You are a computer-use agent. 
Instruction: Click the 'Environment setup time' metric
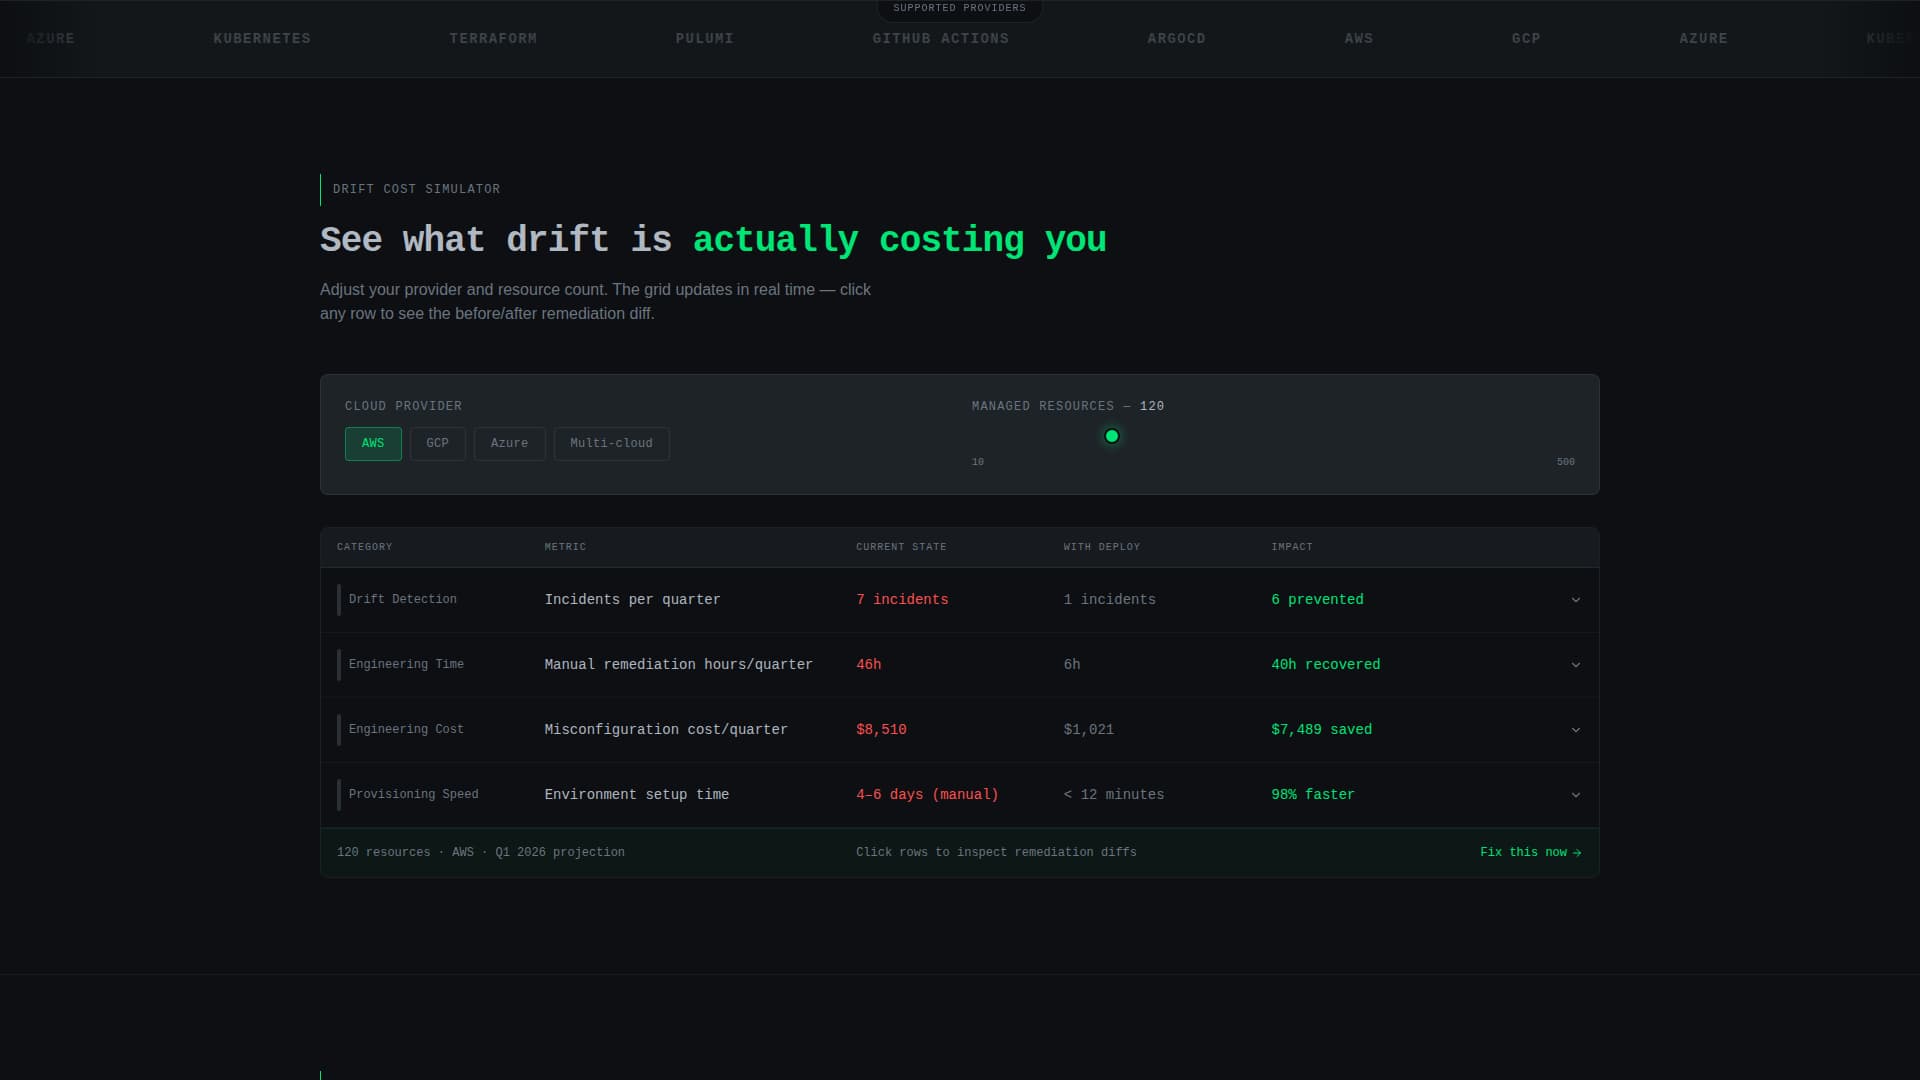636,795
